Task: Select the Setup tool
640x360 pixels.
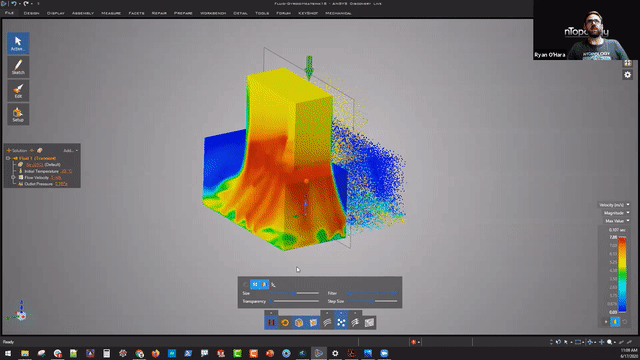Action: click(18, 114)
